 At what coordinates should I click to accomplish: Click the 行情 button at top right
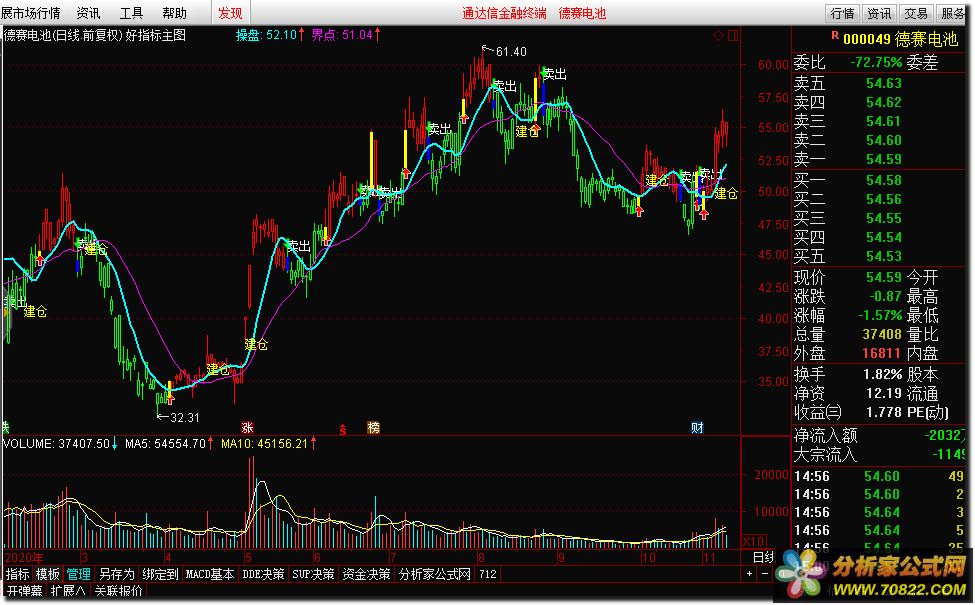(x=843, y=13)
